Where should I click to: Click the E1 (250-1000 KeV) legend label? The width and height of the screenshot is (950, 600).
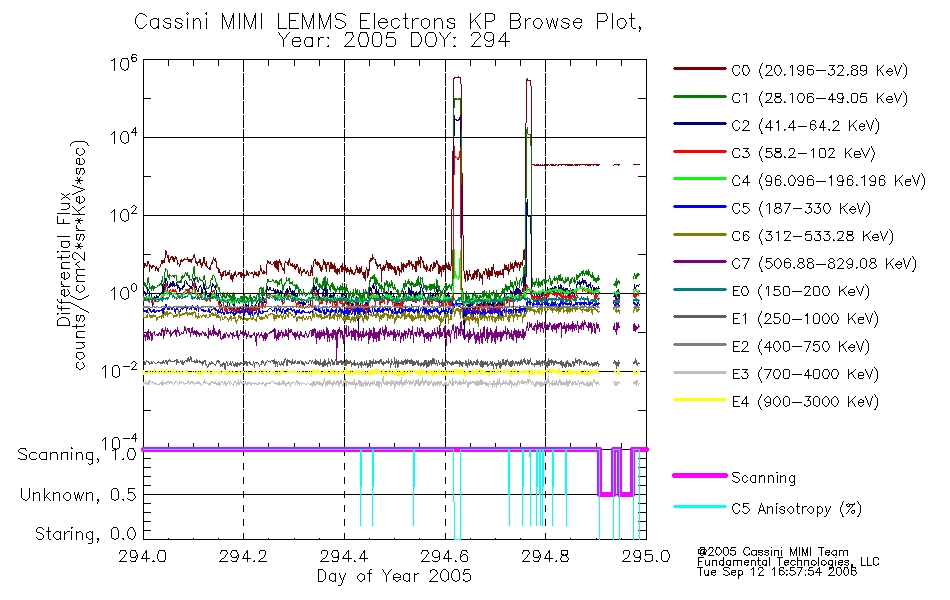coord(805,319)
